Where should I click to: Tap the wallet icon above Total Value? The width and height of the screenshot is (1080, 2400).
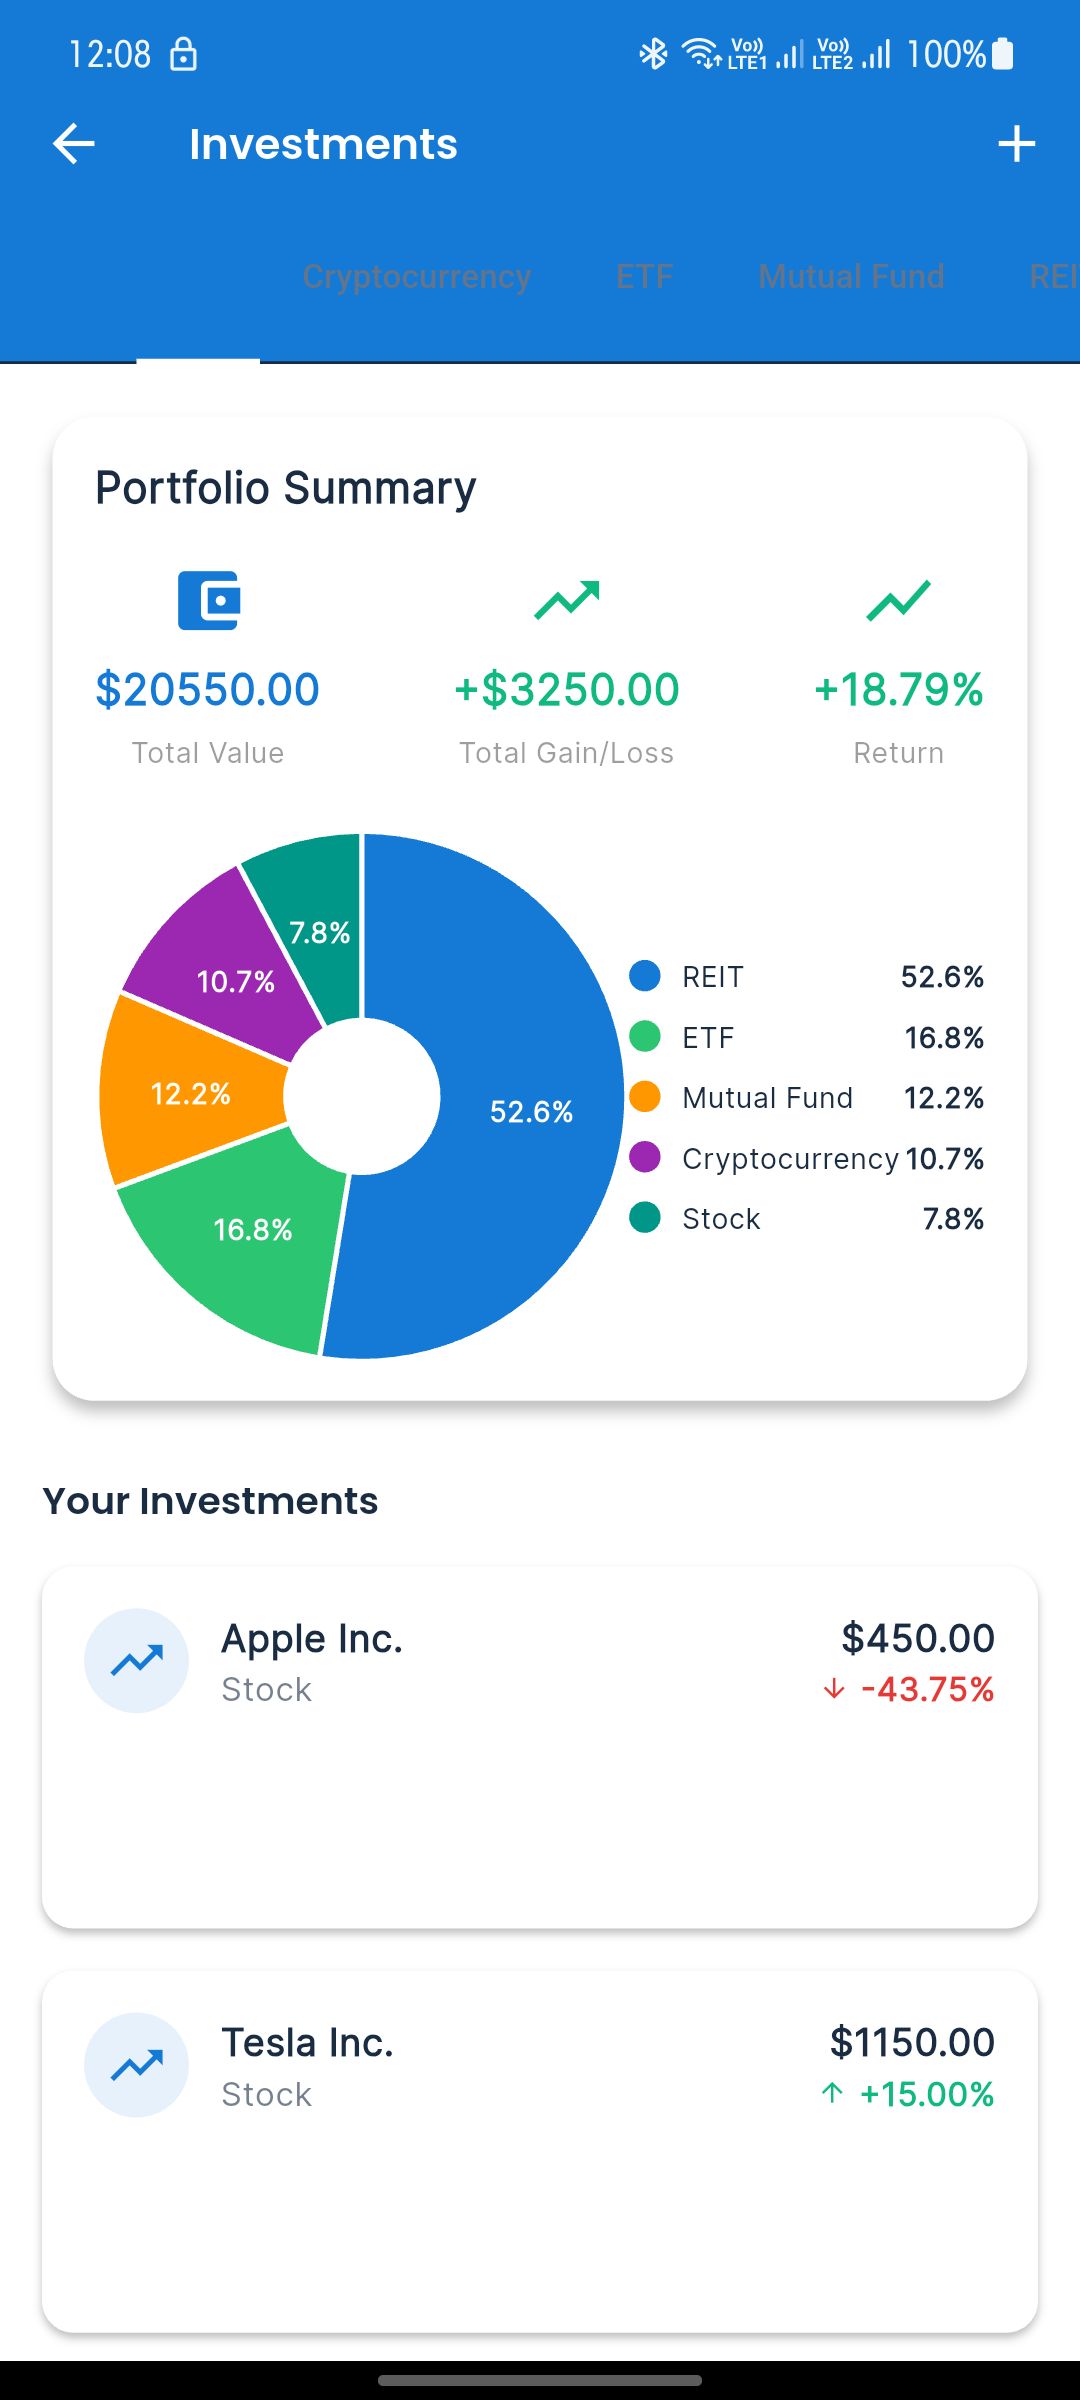point(208,600)
